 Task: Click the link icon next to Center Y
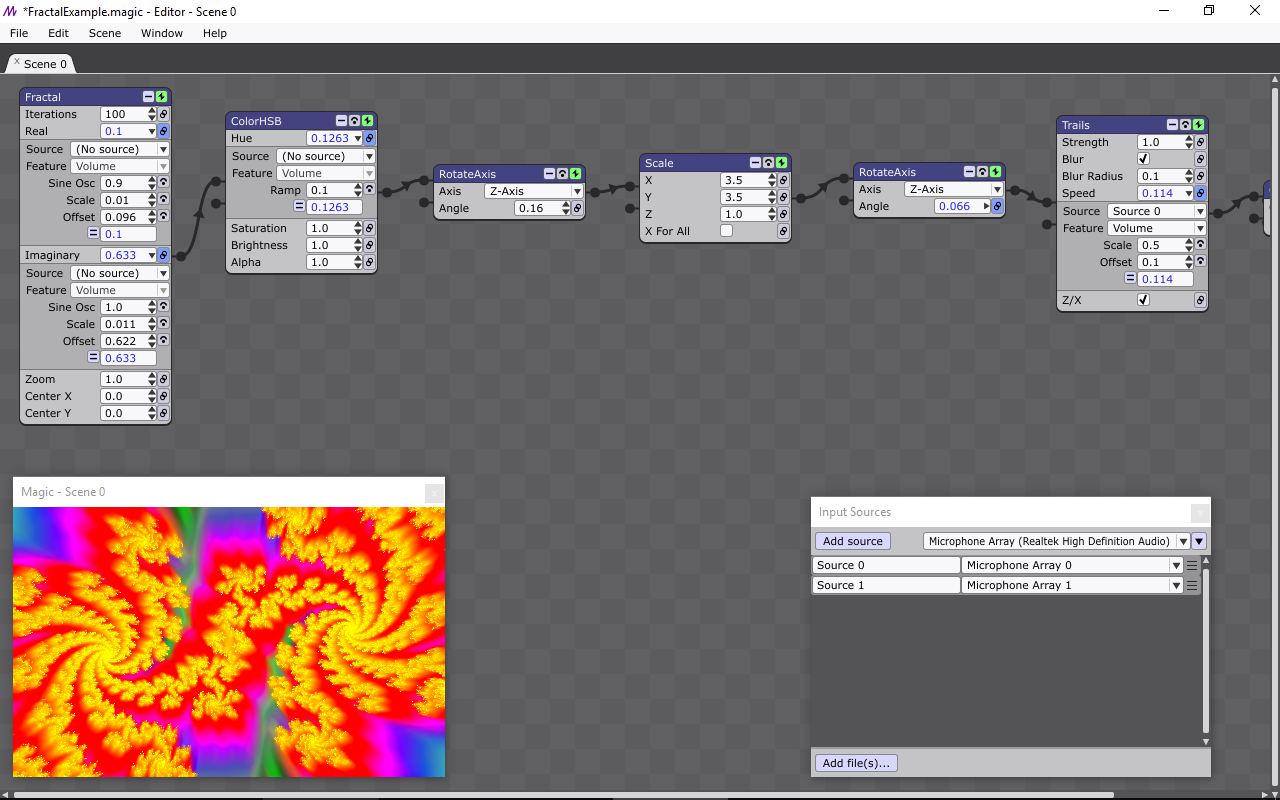coord(164,413)
